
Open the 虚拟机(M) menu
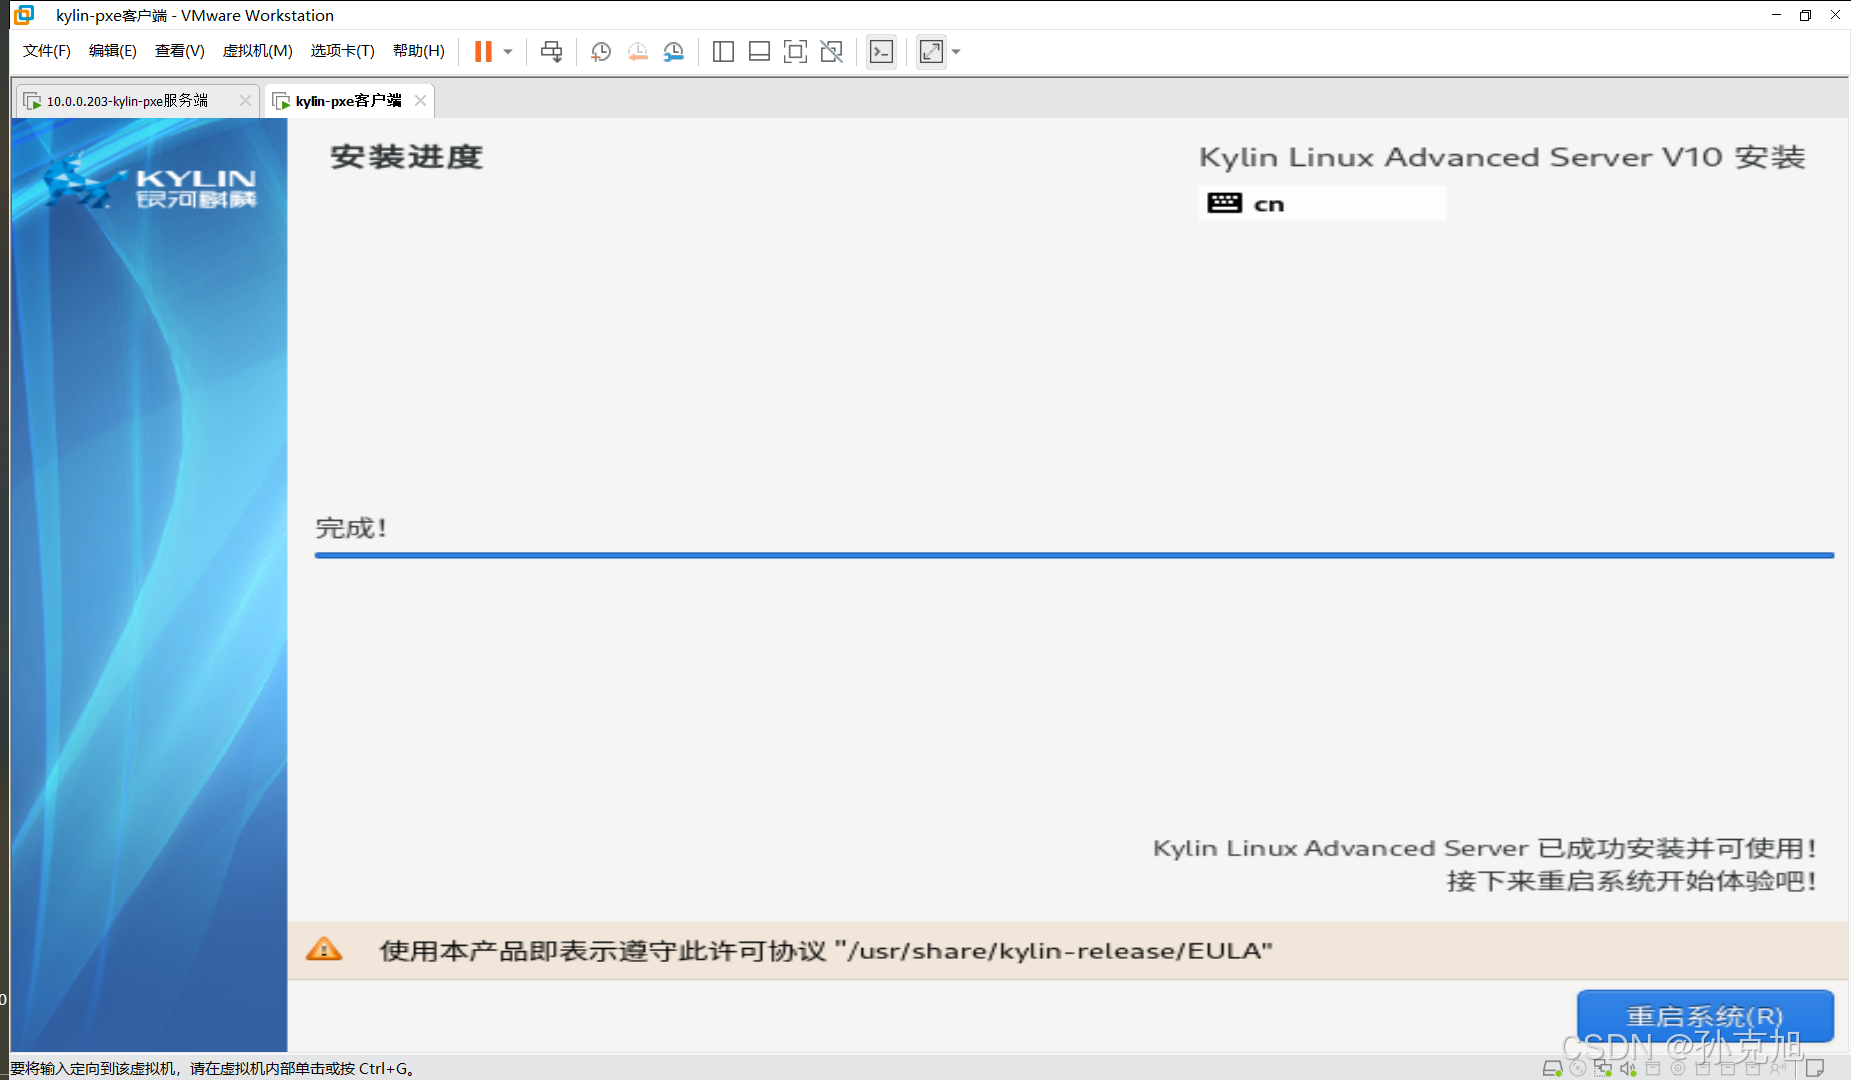(x=258, y=51)
